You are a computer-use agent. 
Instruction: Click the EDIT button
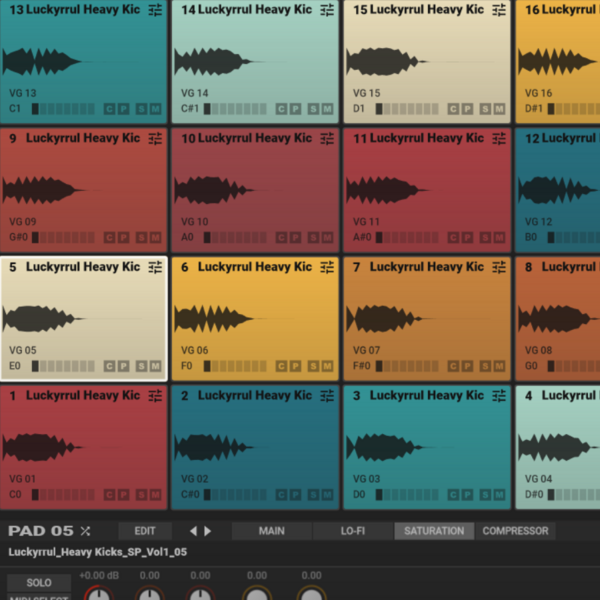point(145,531)
